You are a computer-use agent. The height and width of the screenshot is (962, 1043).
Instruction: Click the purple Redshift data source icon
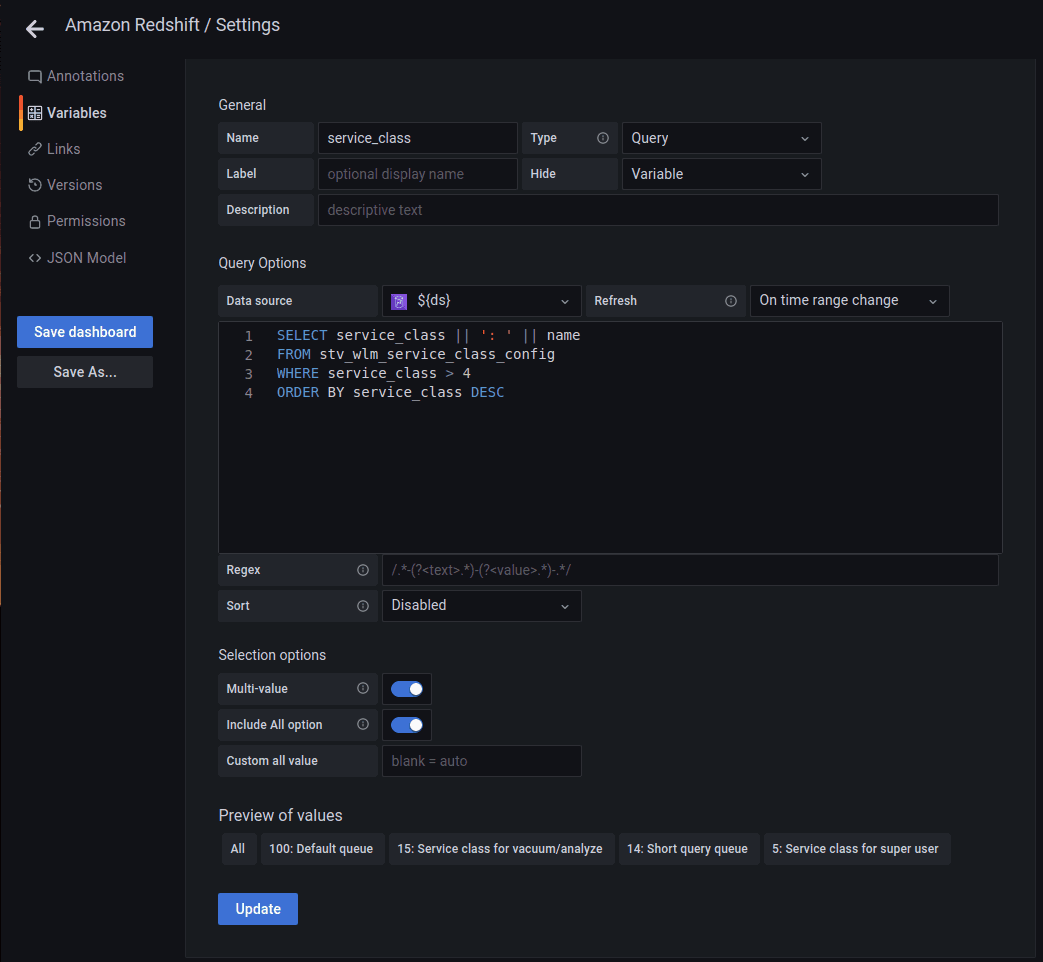click(x=399, y=301)
